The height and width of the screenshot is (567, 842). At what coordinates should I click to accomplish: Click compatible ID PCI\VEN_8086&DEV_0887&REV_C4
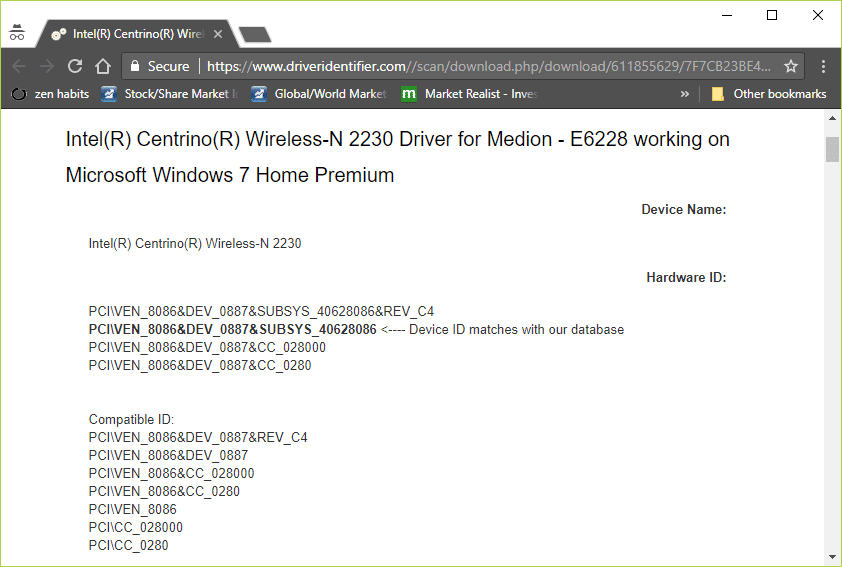coord(198,438)
